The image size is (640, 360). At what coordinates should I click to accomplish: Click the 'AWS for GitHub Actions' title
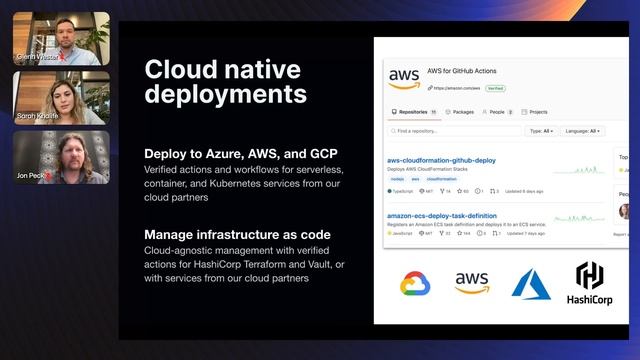[x=462, y=71]
